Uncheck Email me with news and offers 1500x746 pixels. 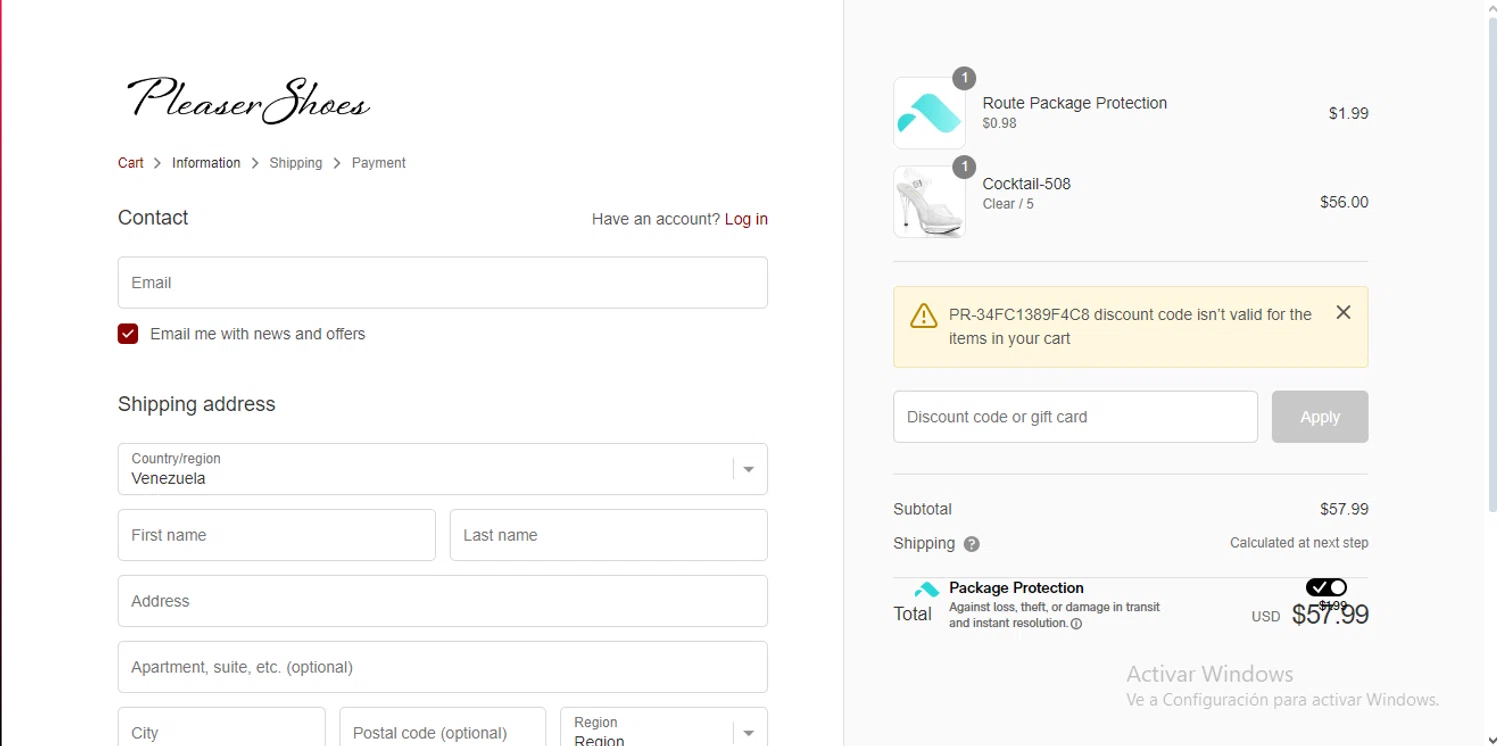128,334
